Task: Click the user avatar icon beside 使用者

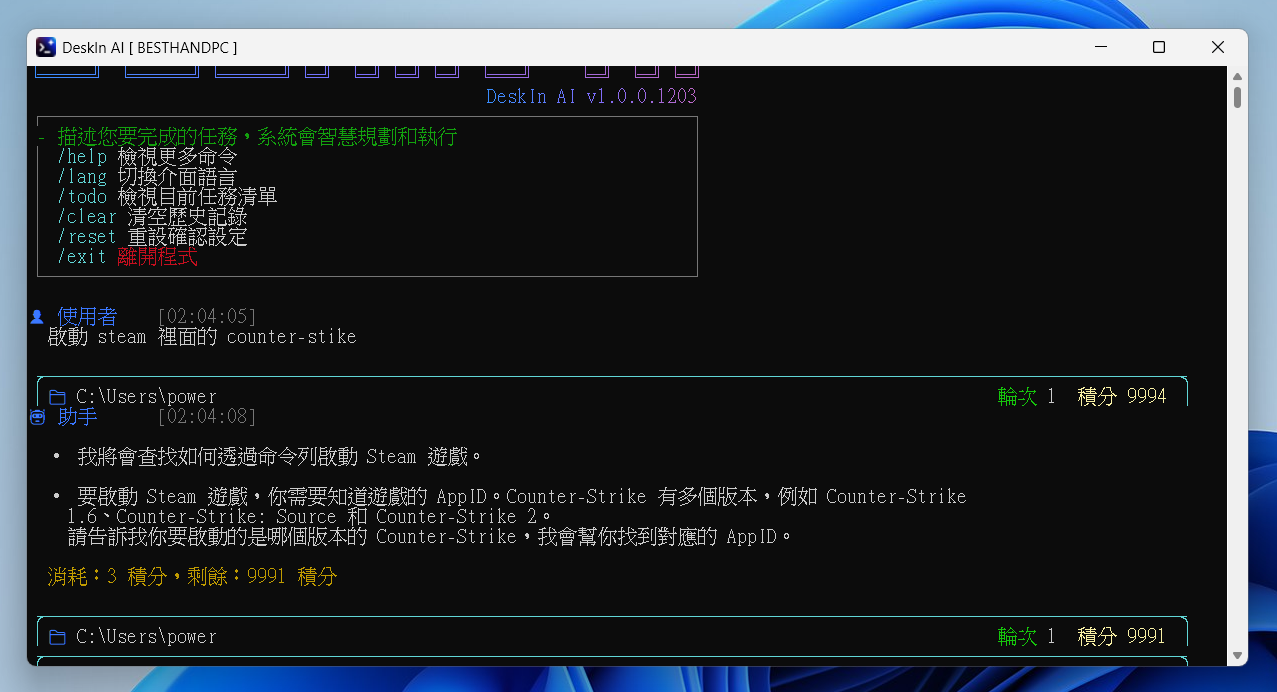Action: [x=38, y=317]
